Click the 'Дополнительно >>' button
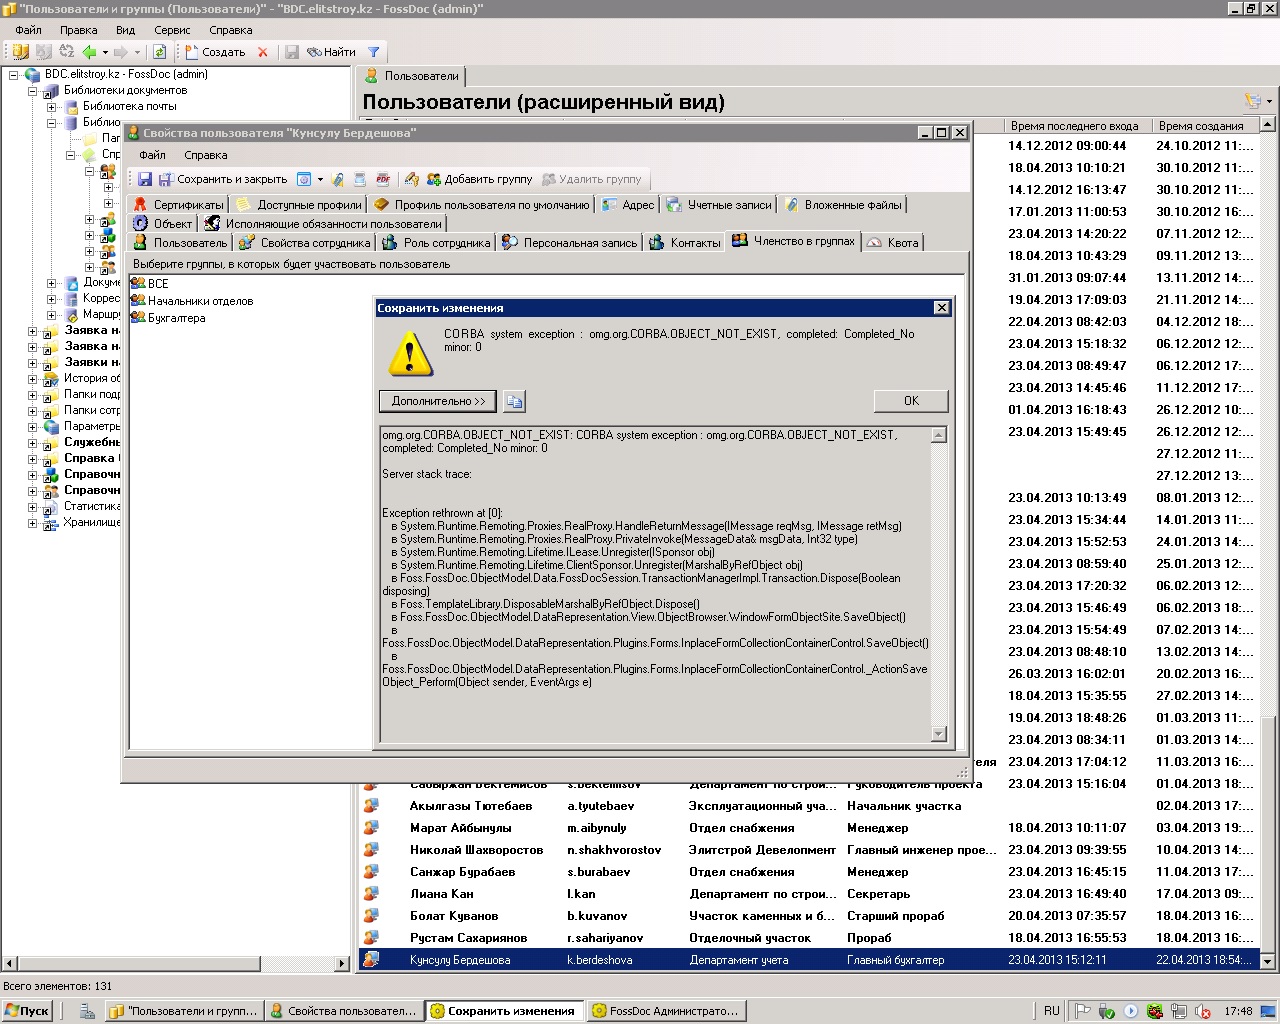The width and height of the screenshot is (1280, 1024). tap(438, 401)
